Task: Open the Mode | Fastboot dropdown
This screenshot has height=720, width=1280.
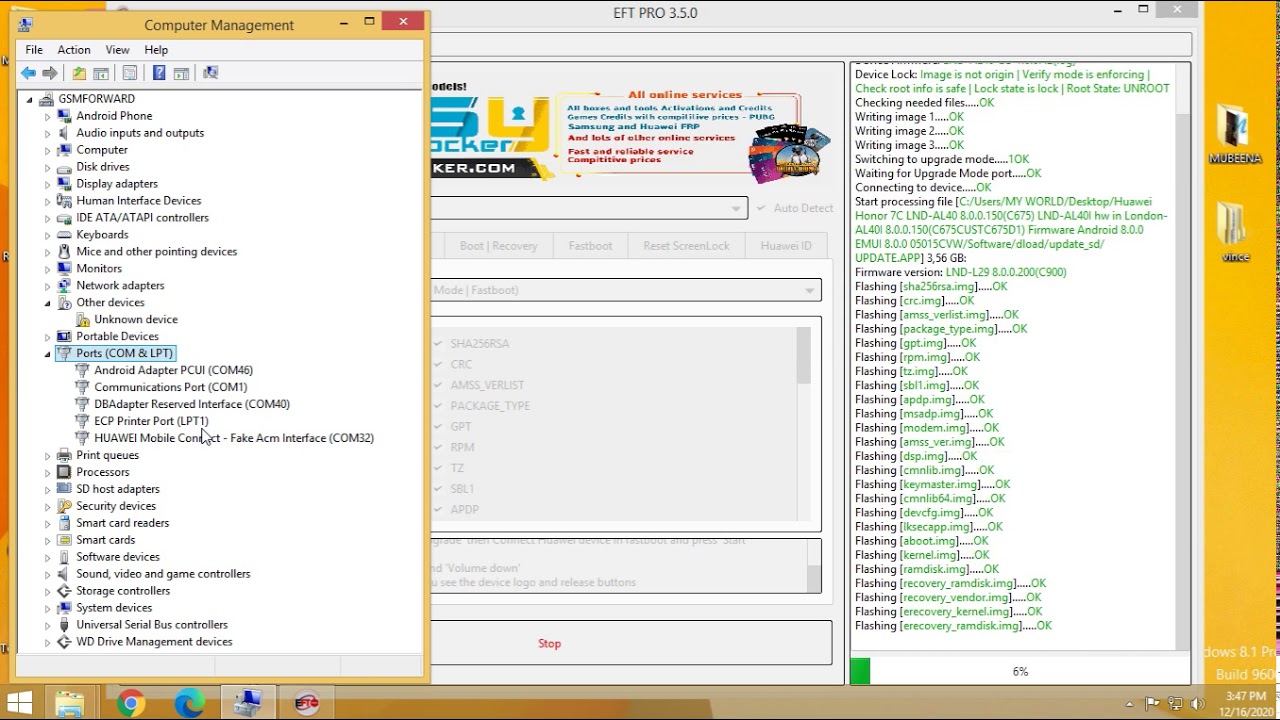Action: [x=626, y=290]
